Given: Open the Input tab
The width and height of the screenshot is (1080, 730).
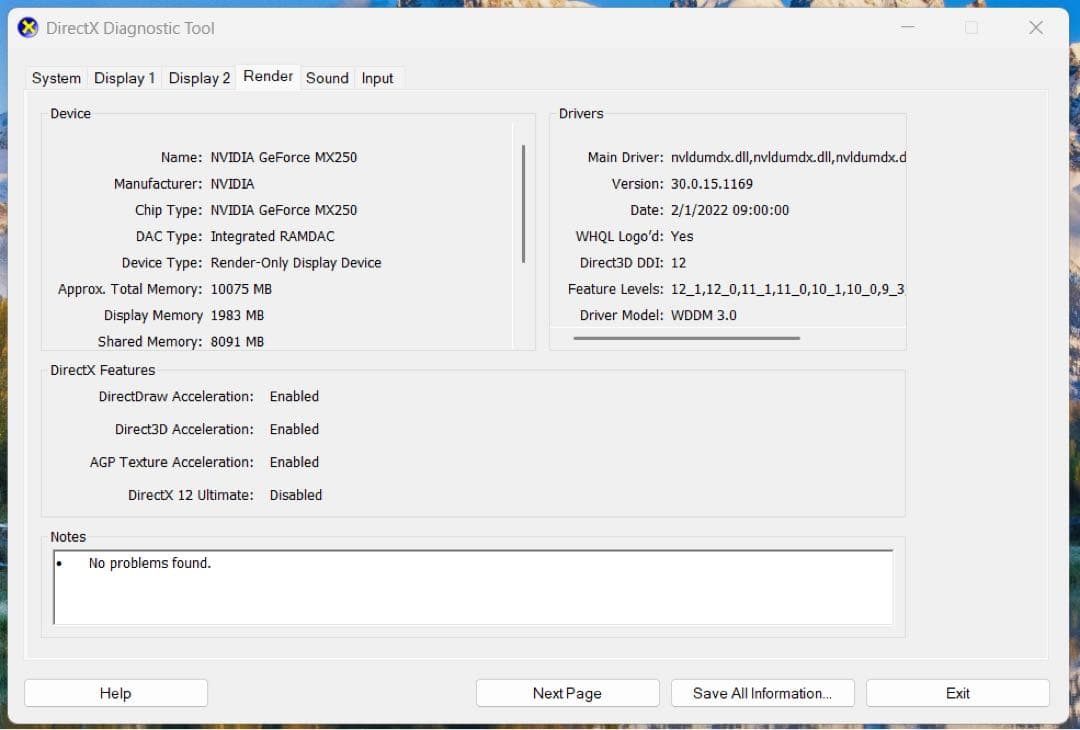Looking at the screenshot, I should click(x=378, y=78).
